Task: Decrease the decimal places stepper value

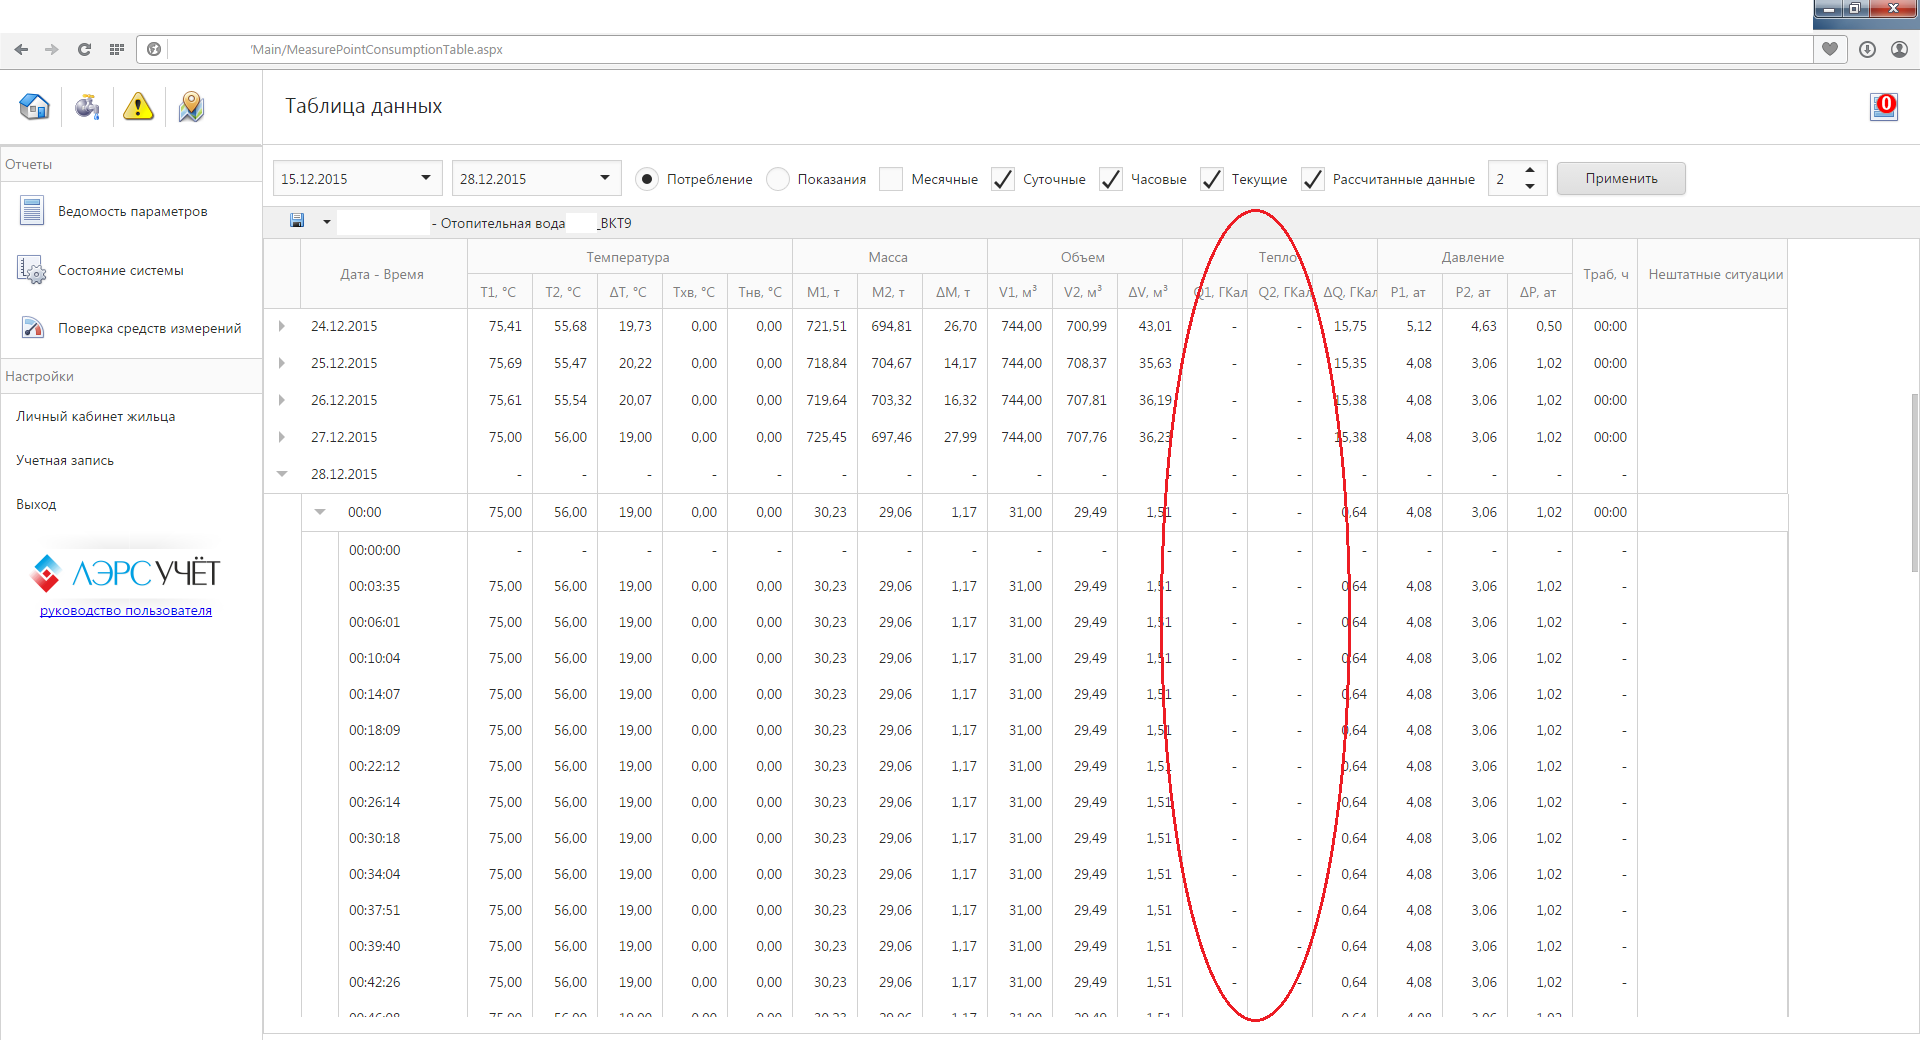Action: coord(1529,186)
